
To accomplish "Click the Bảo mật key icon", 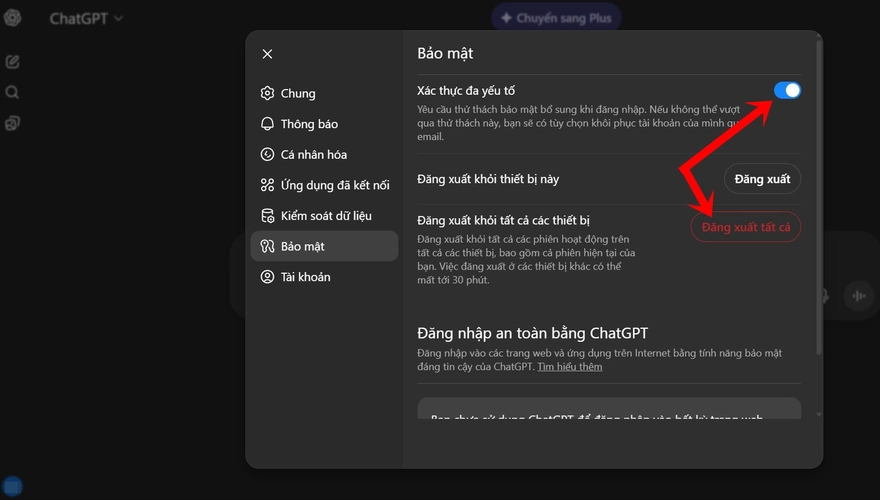I will coord(268,246).
